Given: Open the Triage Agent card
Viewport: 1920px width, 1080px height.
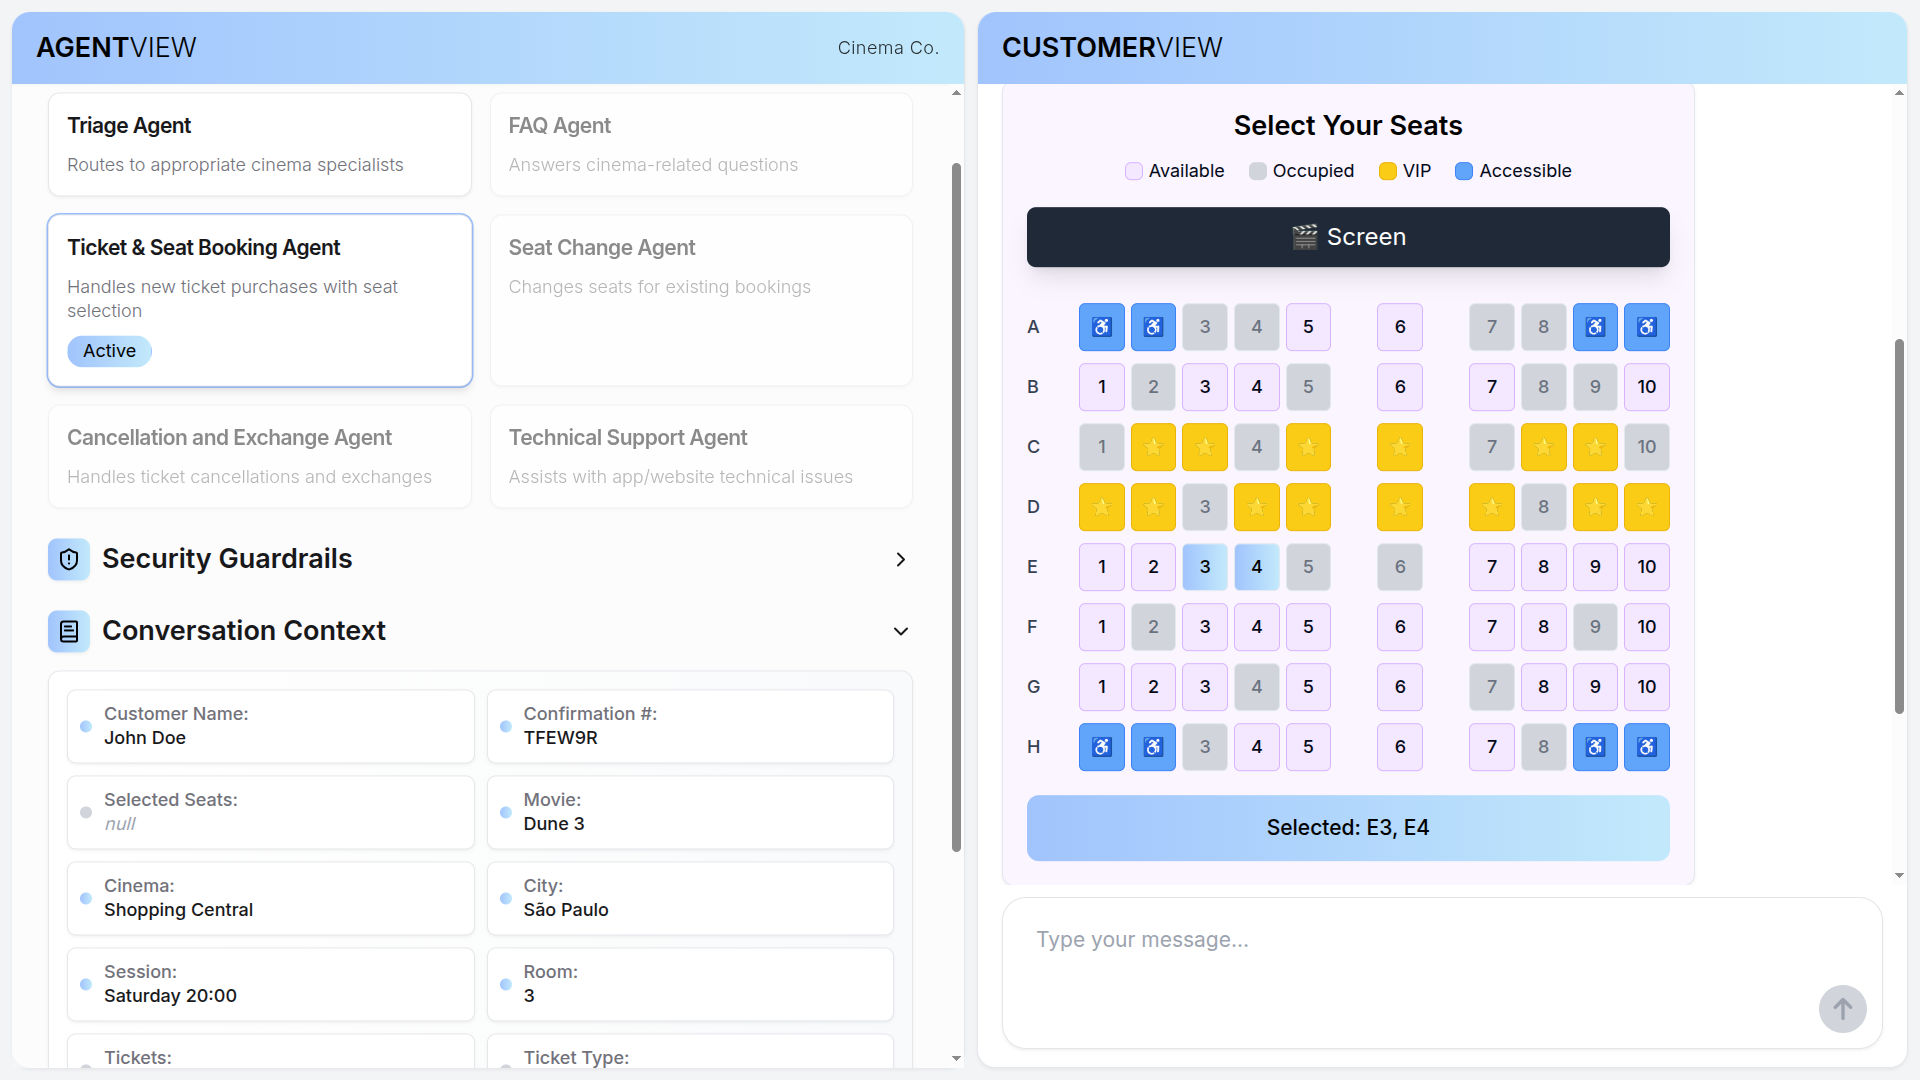Looking at the screenshot, I should [259, 144].
